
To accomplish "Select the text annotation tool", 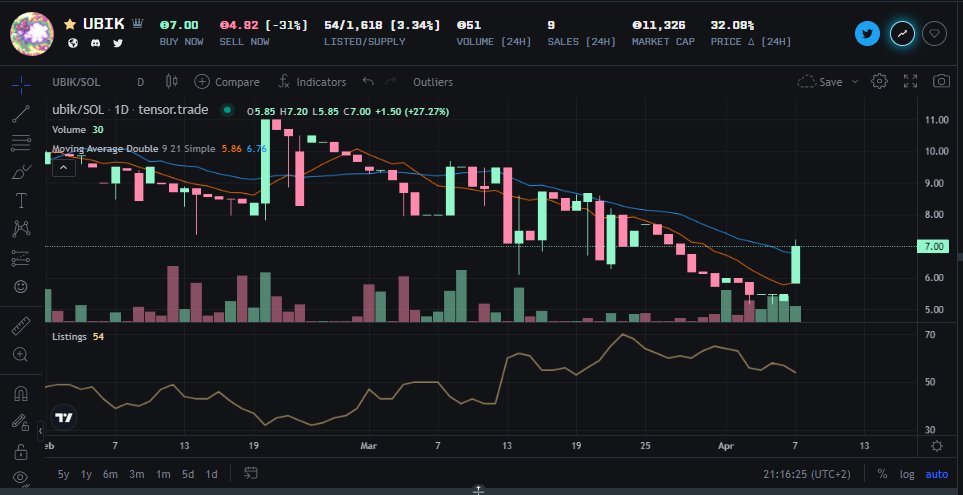I will coord(21,200).
